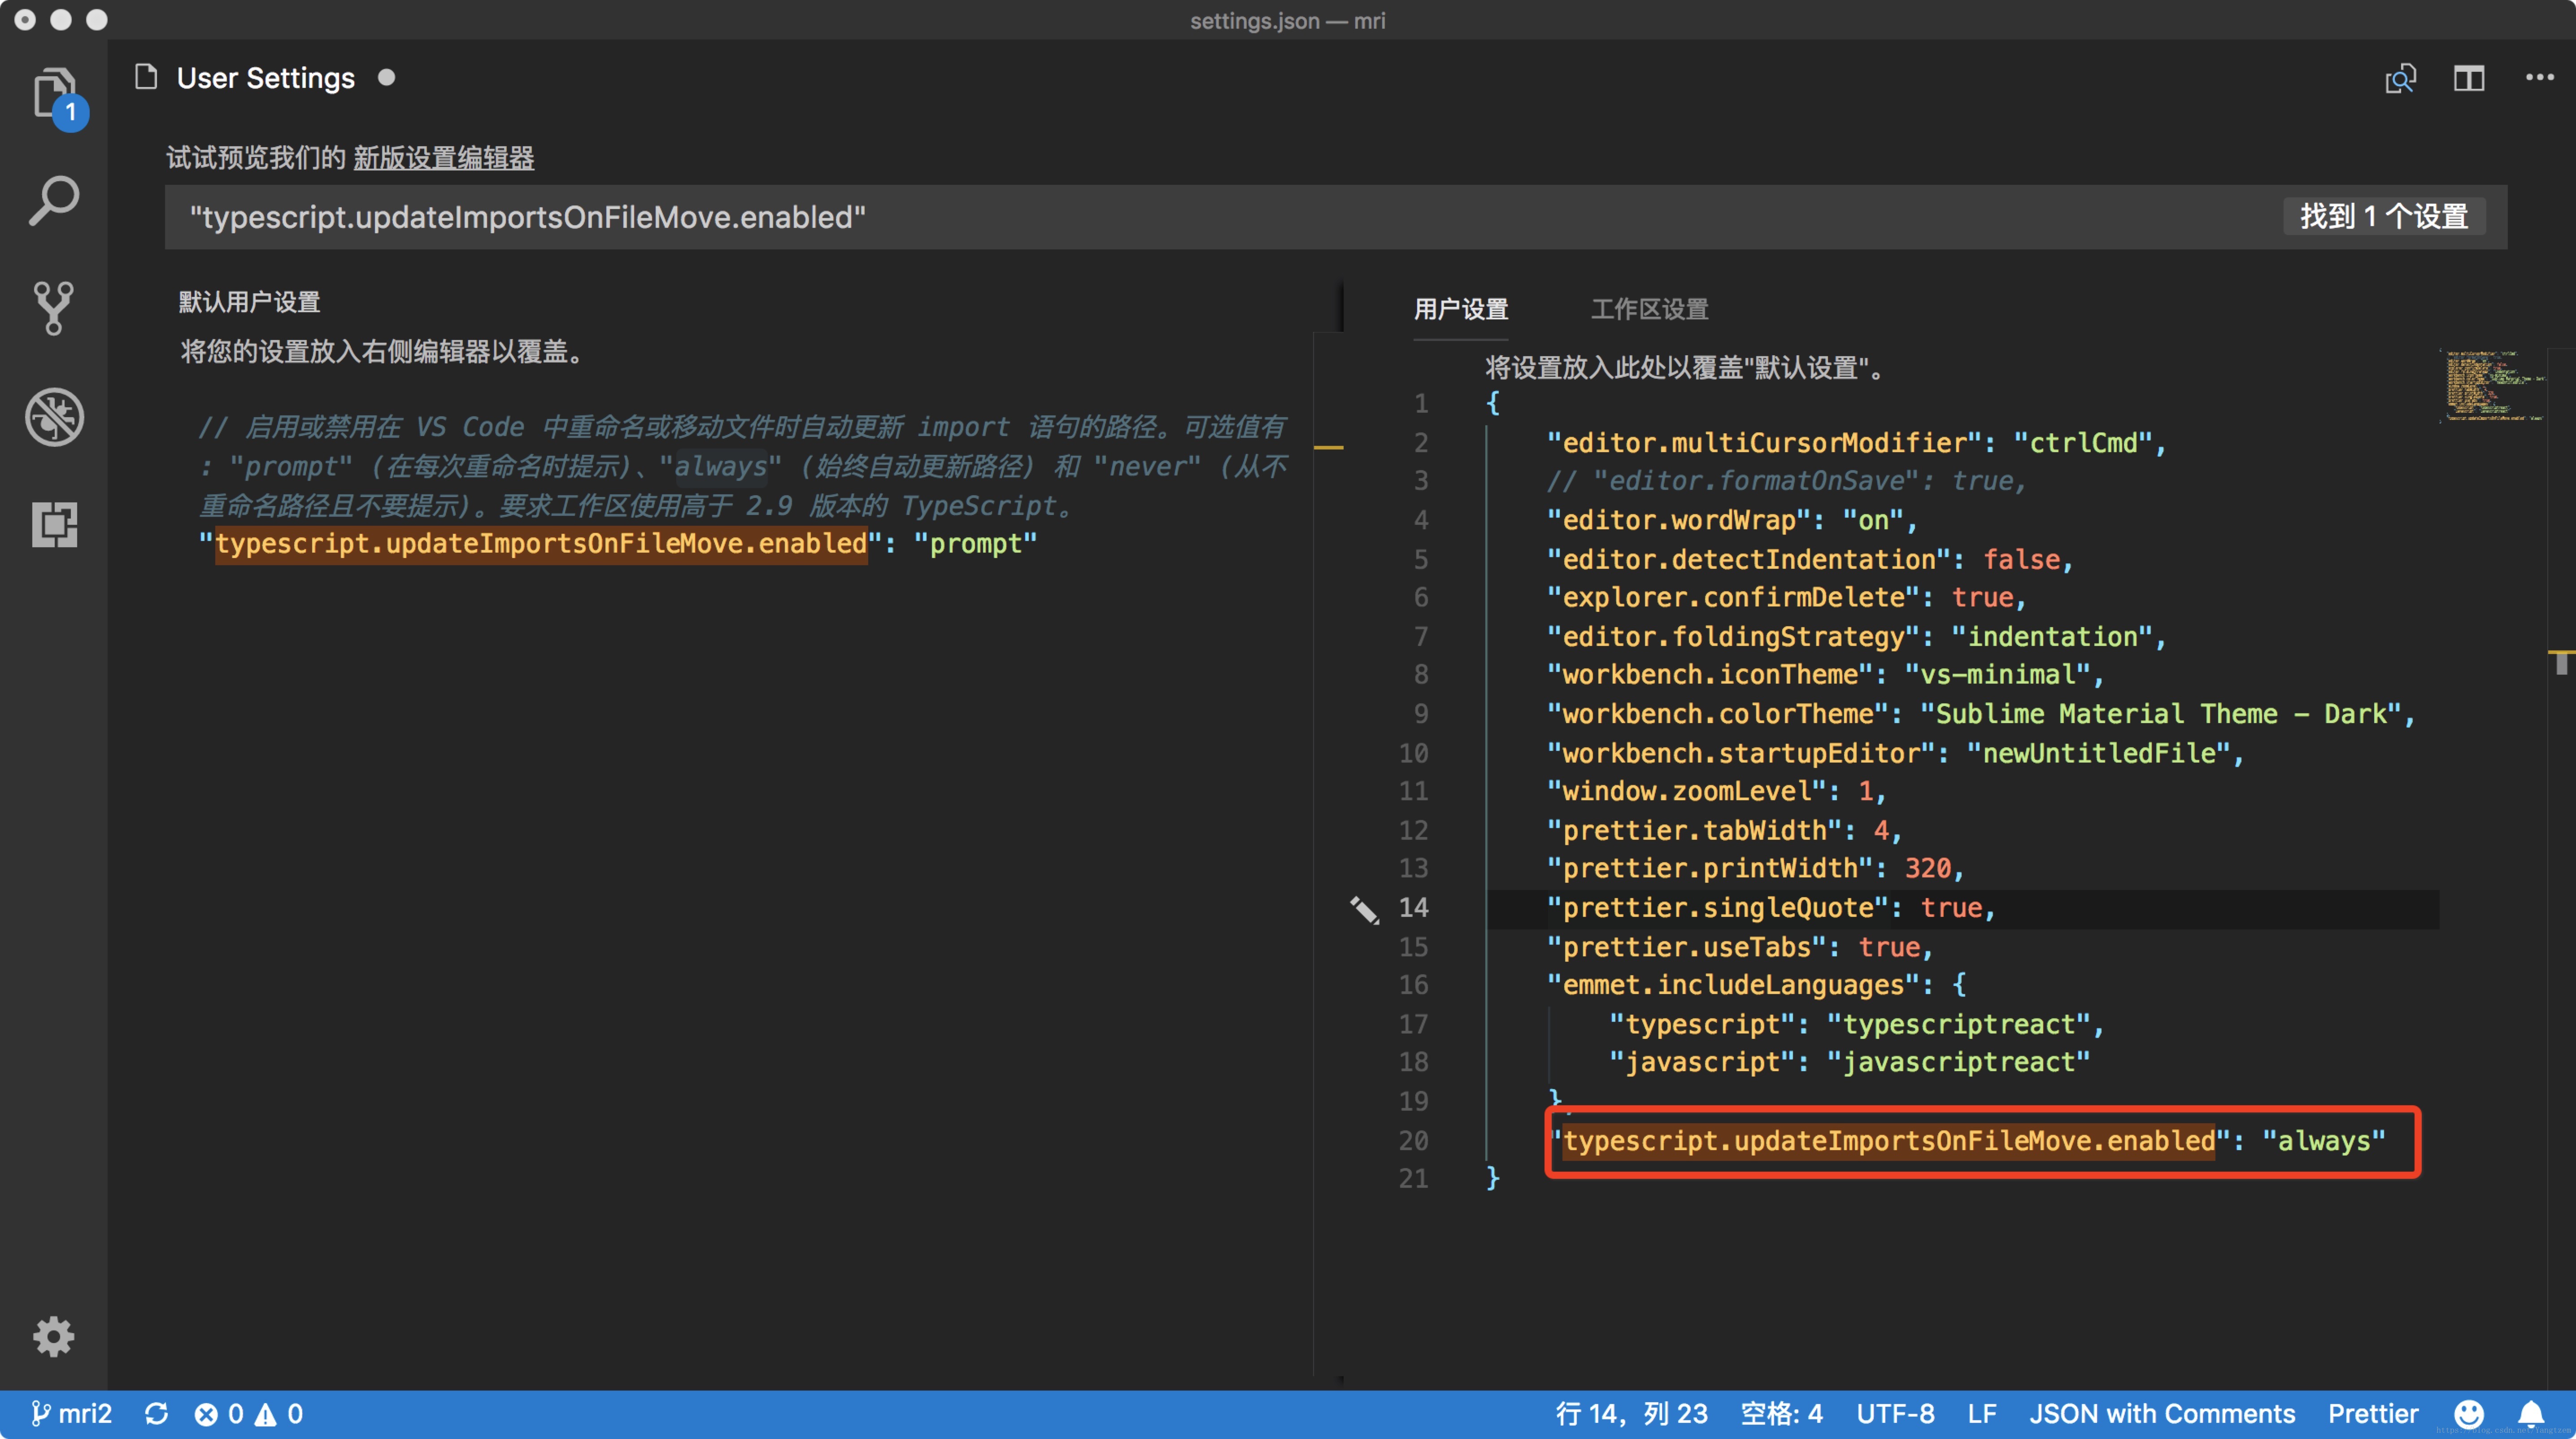Split the editor with the split icon

[x=2469, y=78]
